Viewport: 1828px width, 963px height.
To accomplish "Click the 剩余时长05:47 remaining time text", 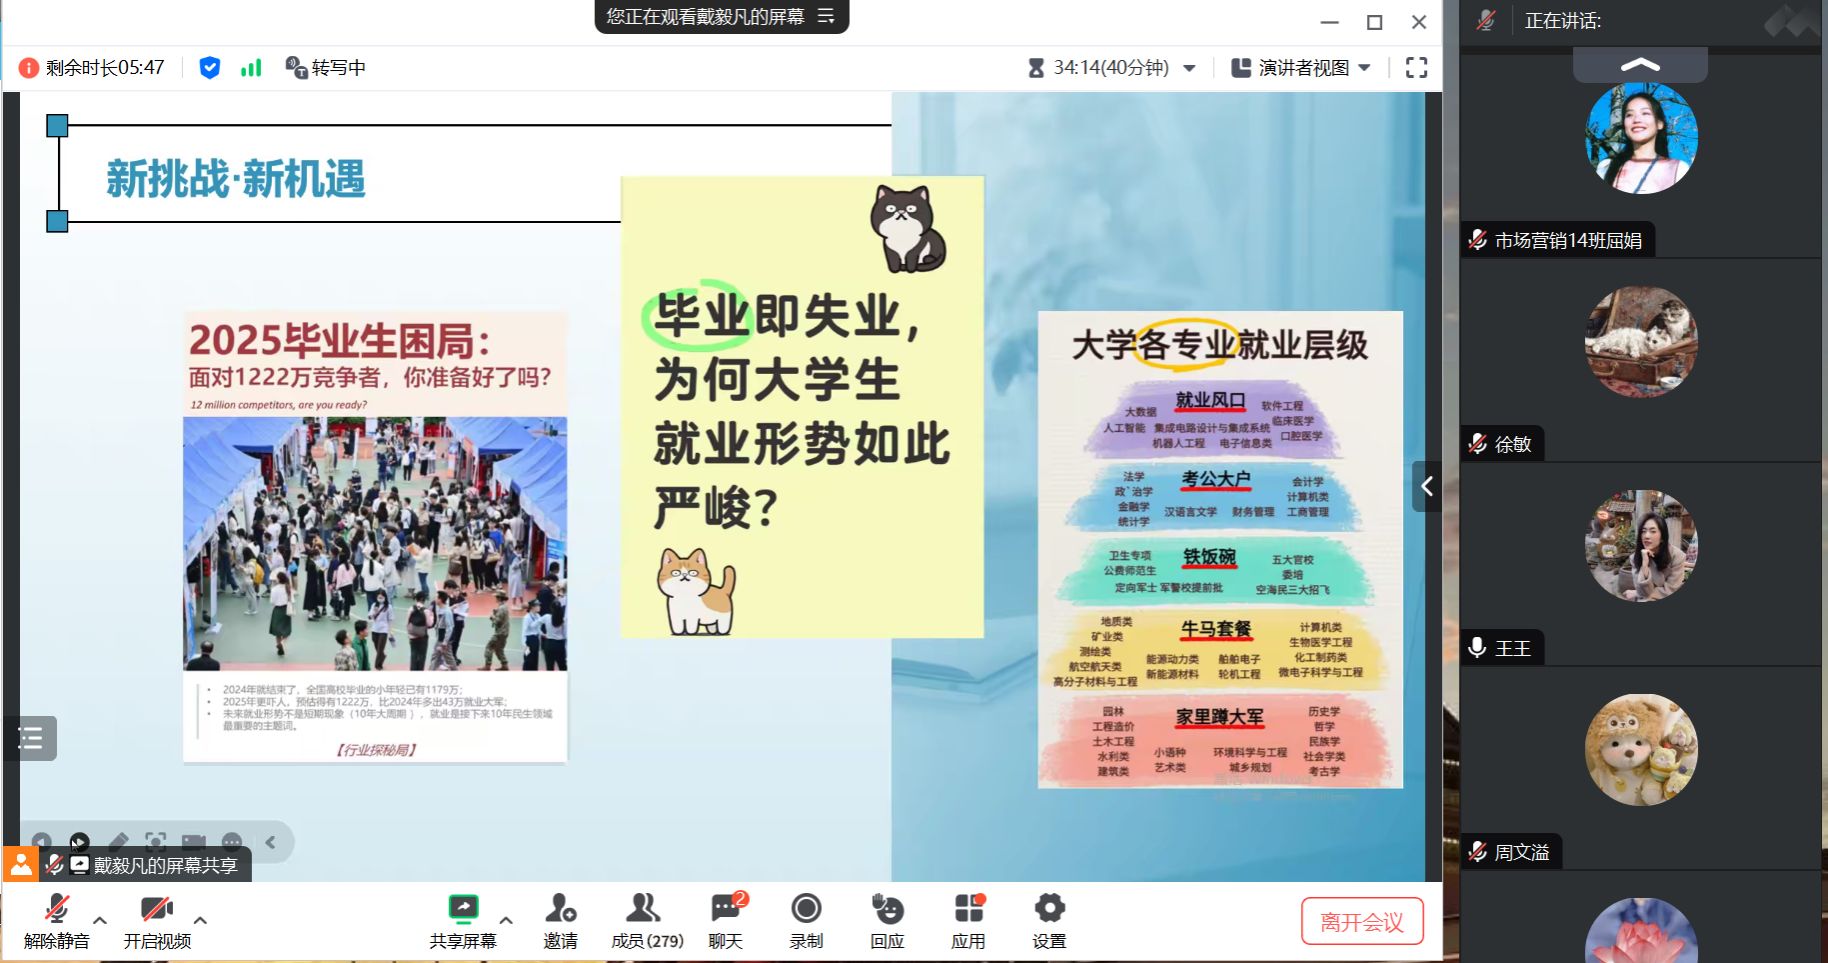I will (x=105, y=68).
